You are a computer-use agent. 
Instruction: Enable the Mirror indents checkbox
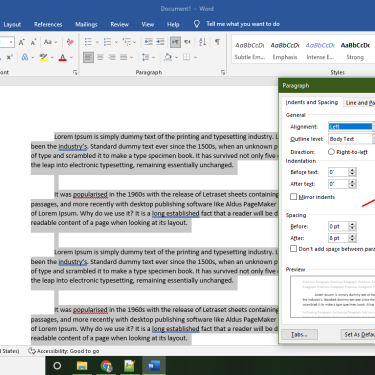click(293, 197)
